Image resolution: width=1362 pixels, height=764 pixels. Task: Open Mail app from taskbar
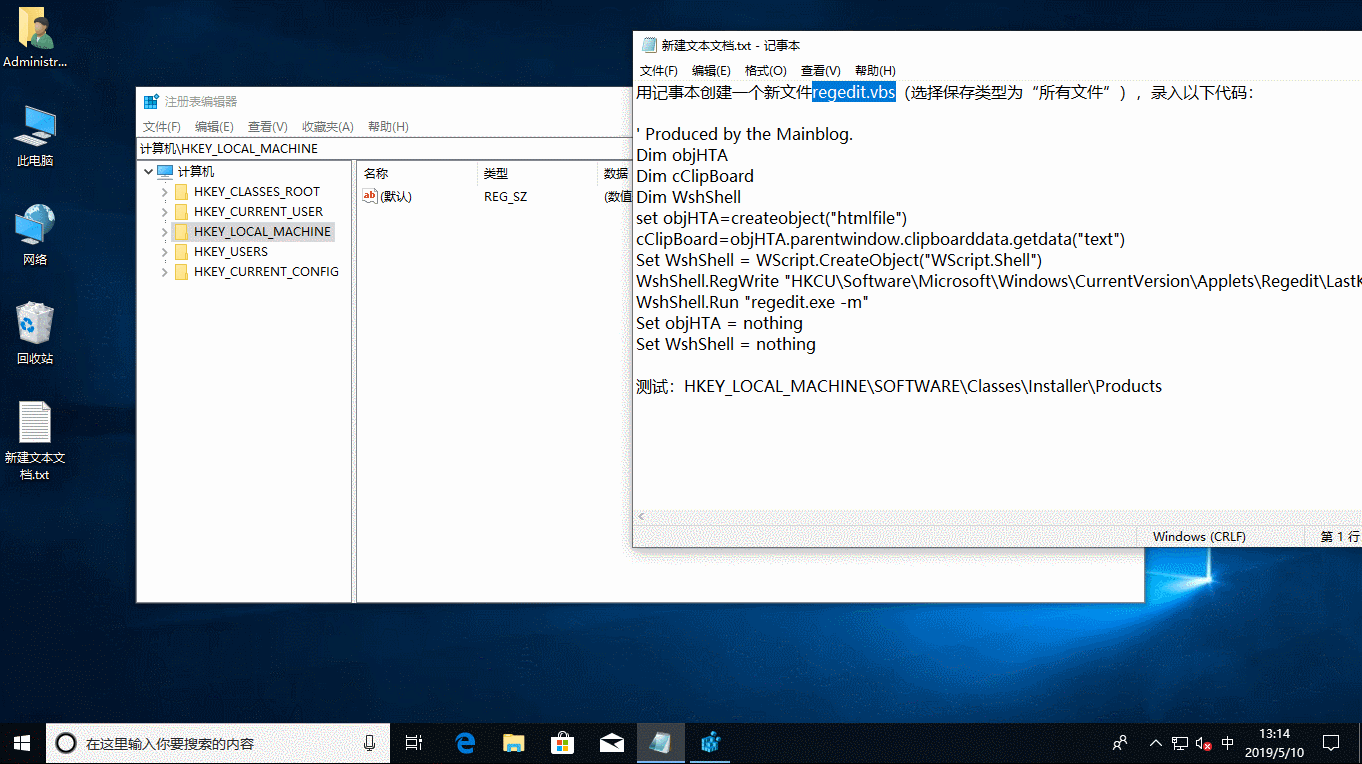611,743
